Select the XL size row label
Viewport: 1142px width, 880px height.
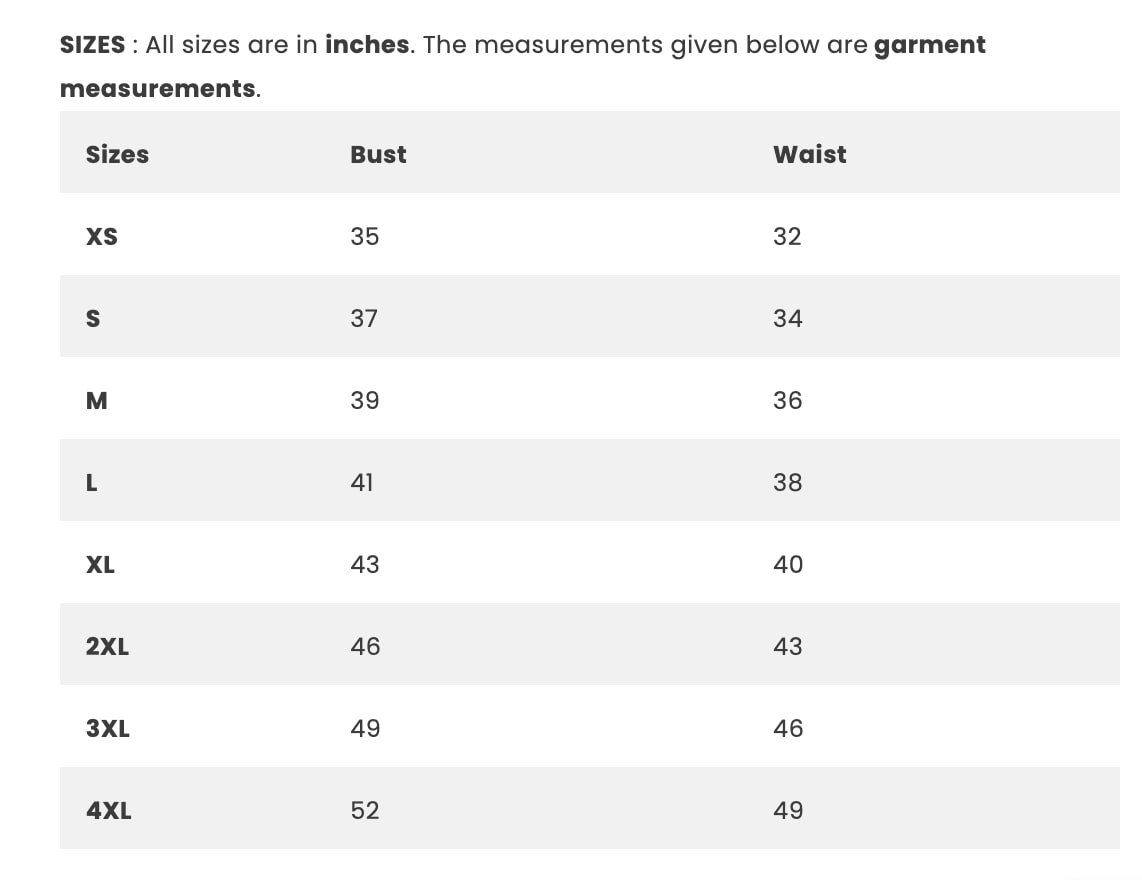click(100, 564)
